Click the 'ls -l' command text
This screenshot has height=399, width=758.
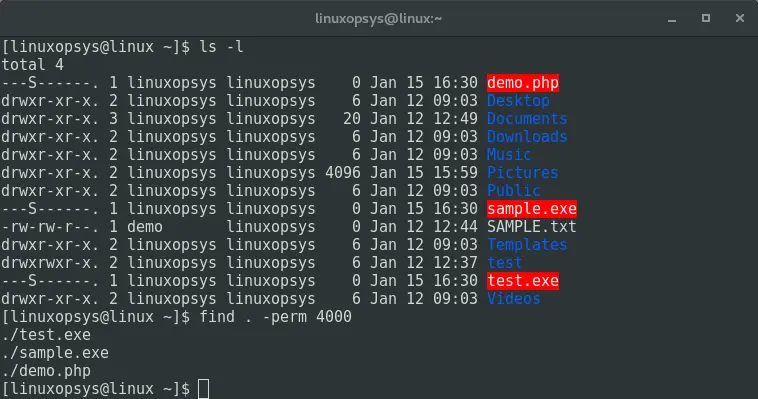[x=221, y=47]
